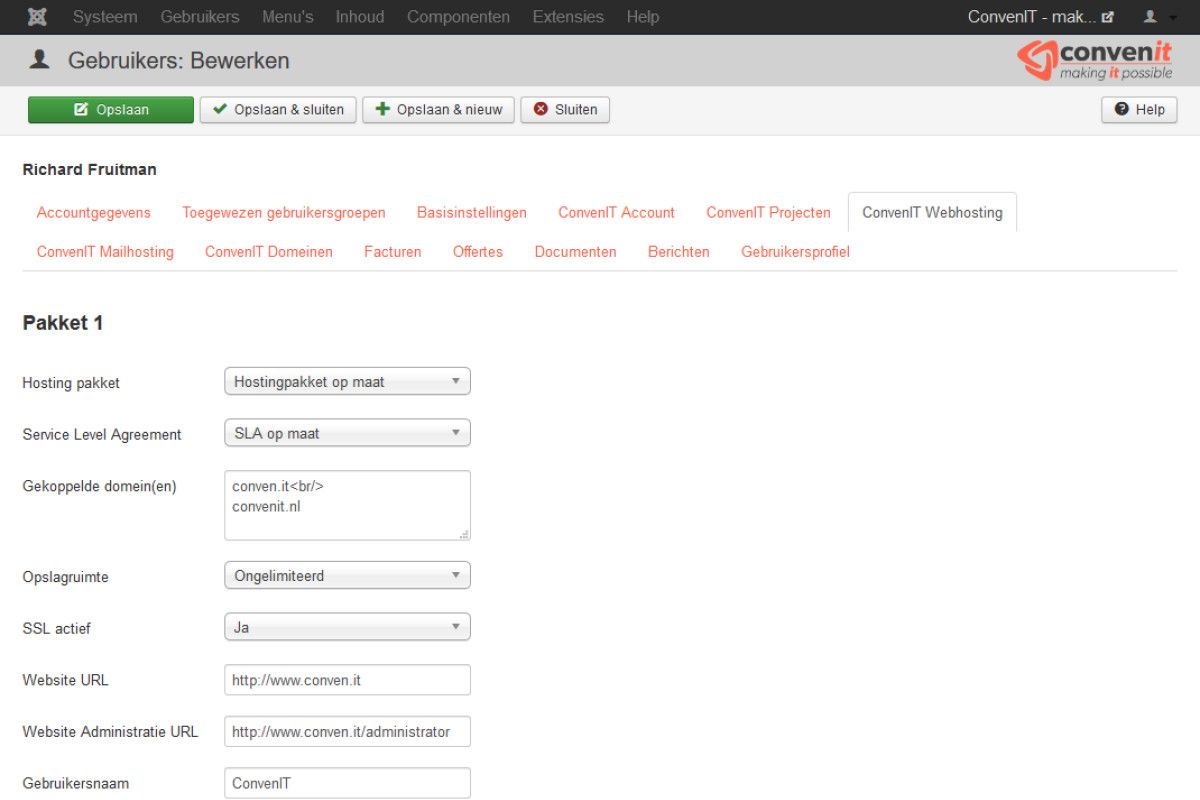
Task: Click the Website URL input field
Action: tap(347, 680)
